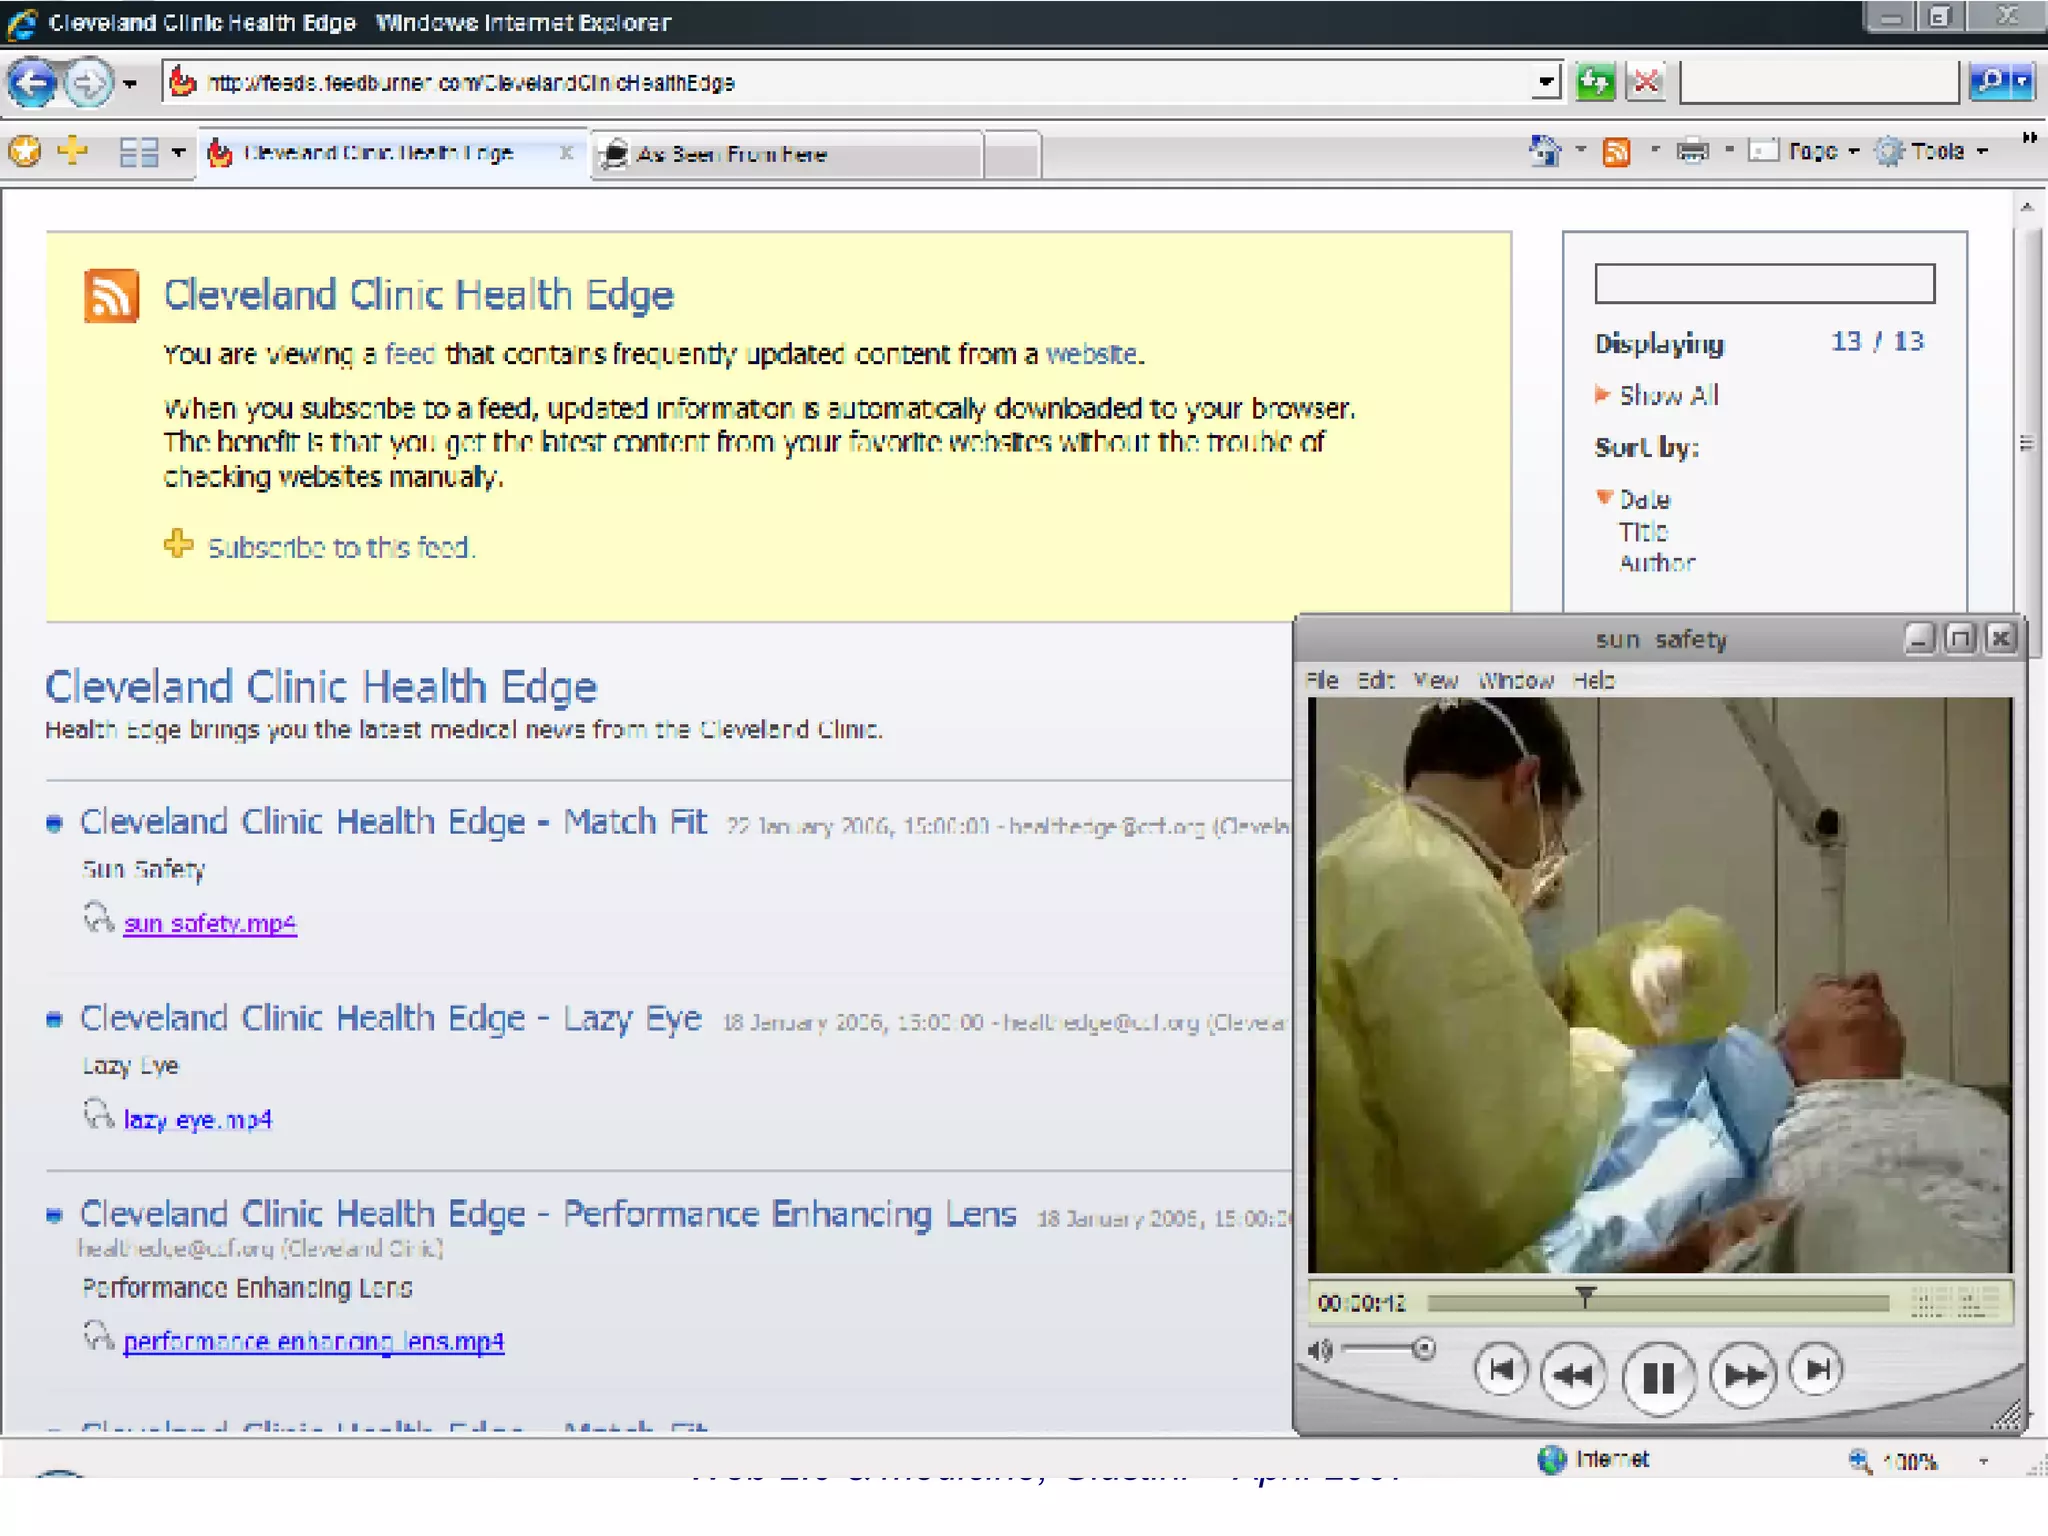Image resolution: width=2048 pixels, height=1536 pixels.
Task: Open the recent pages dropdown beside Forward
Action: [130, 84]
